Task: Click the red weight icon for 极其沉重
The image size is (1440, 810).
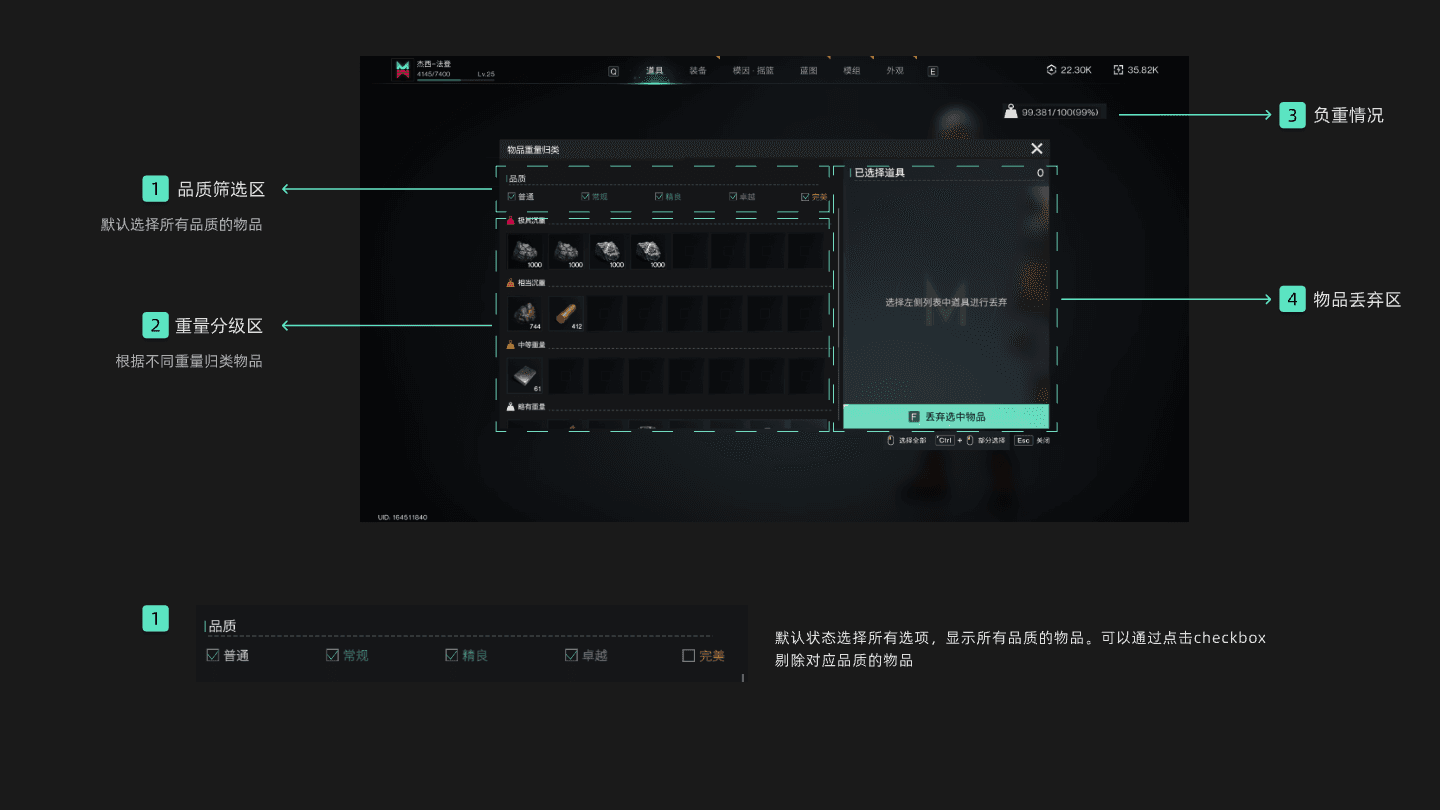Action: pyautogui.click(x=511, y=220)
